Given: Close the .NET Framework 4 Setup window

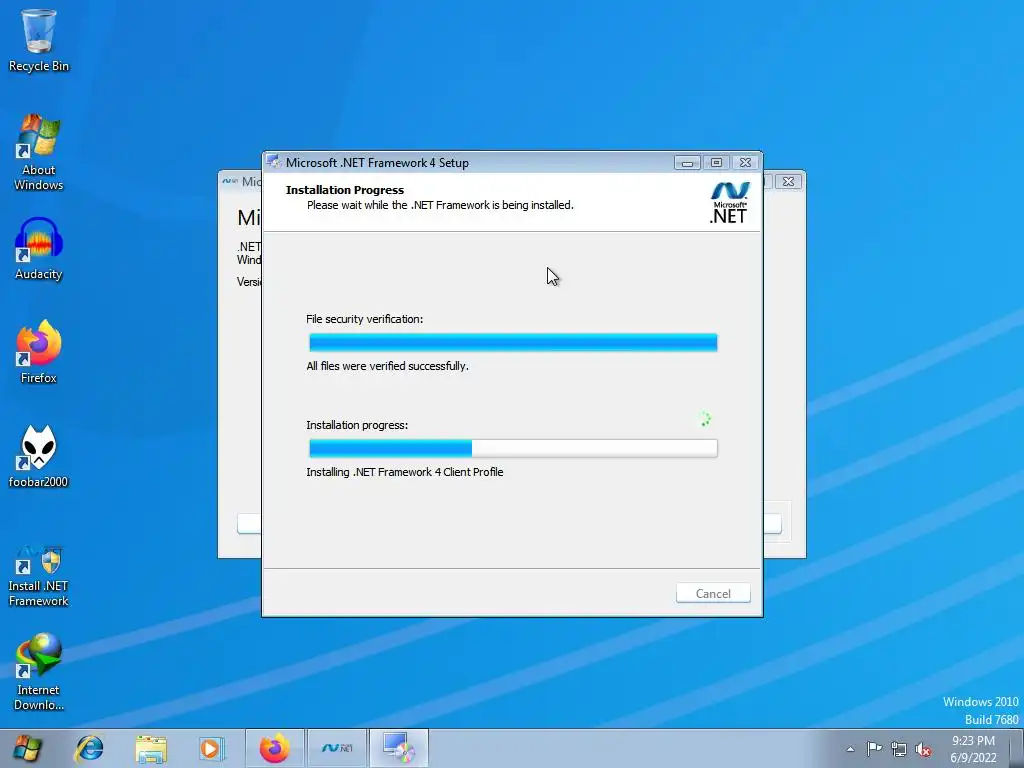Looking at the screenshot, I should click(745, 163).
